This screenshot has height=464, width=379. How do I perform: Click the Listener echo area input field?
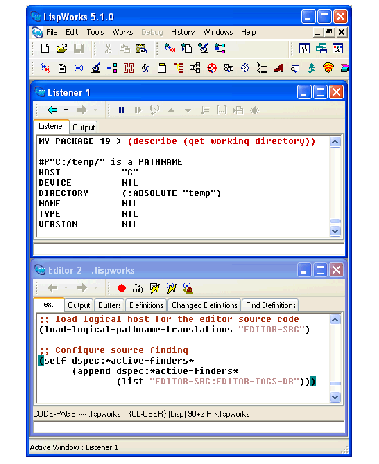click(189, 250)
